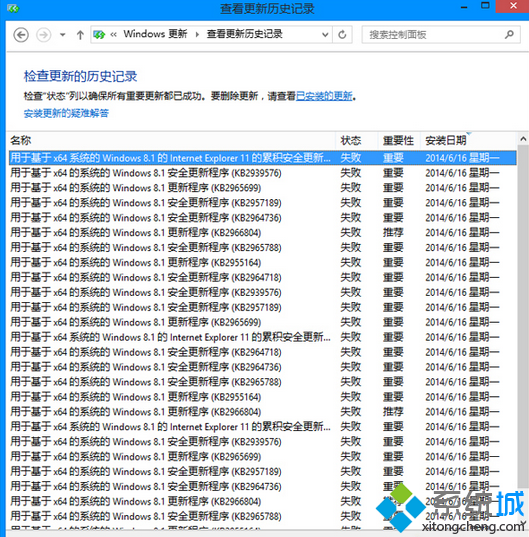
Task: Click the vertical scrollbar thumb
Action: coord(523,315)
